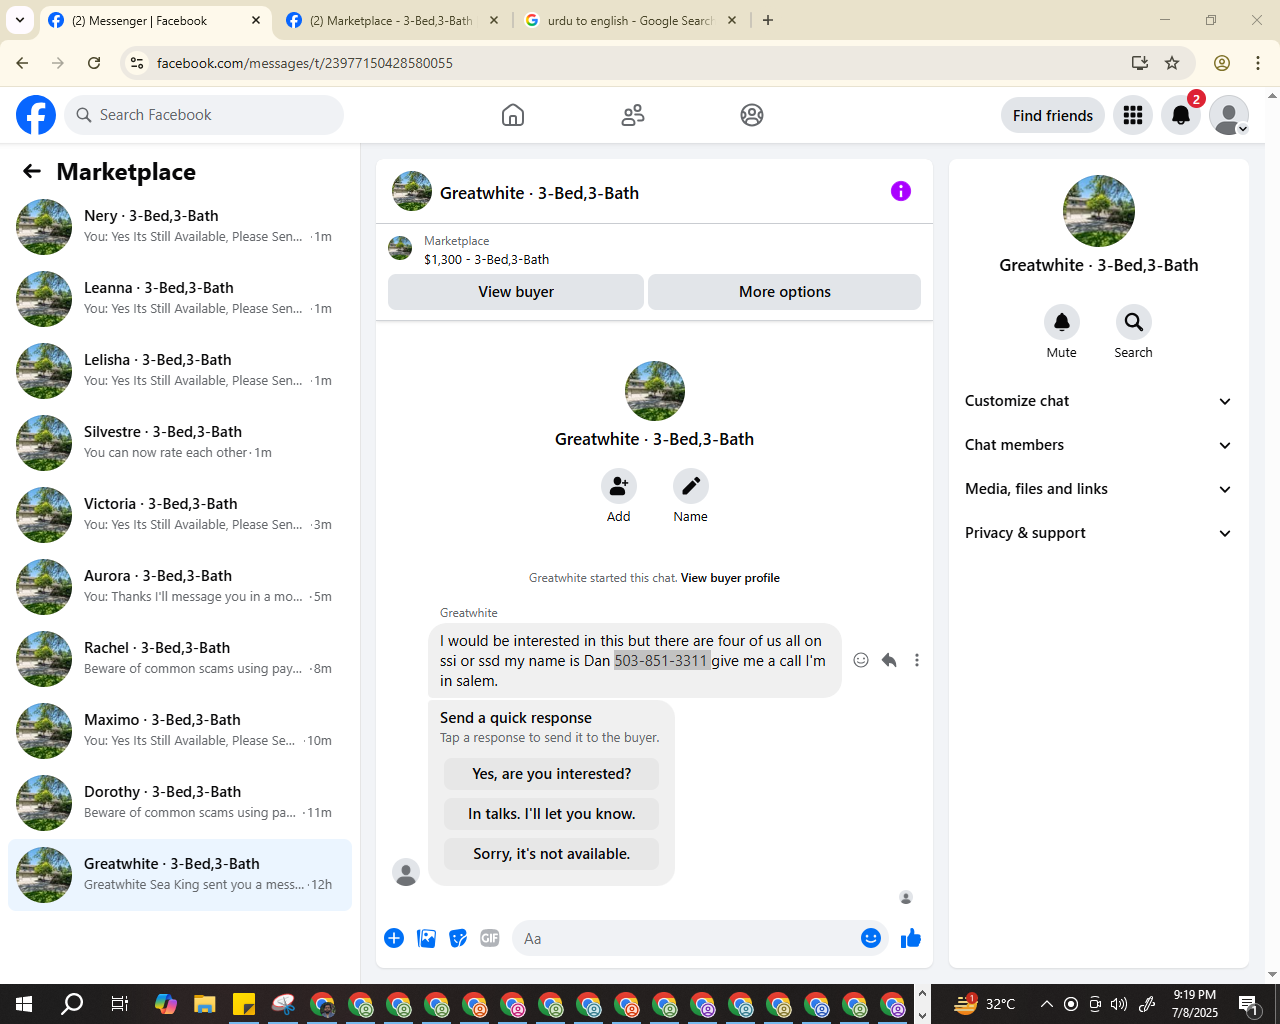Open Leanna 3-Bed,3-Bath conversation
The width and height of the screenshot is (1280, 1024).
pos(180,299)
